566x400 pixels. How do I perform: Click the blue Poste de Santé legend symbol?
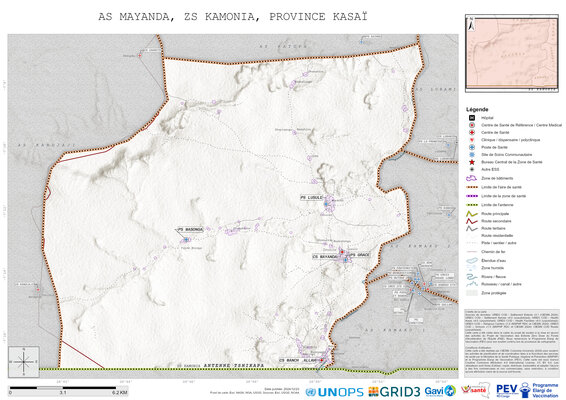click(471, 147)
